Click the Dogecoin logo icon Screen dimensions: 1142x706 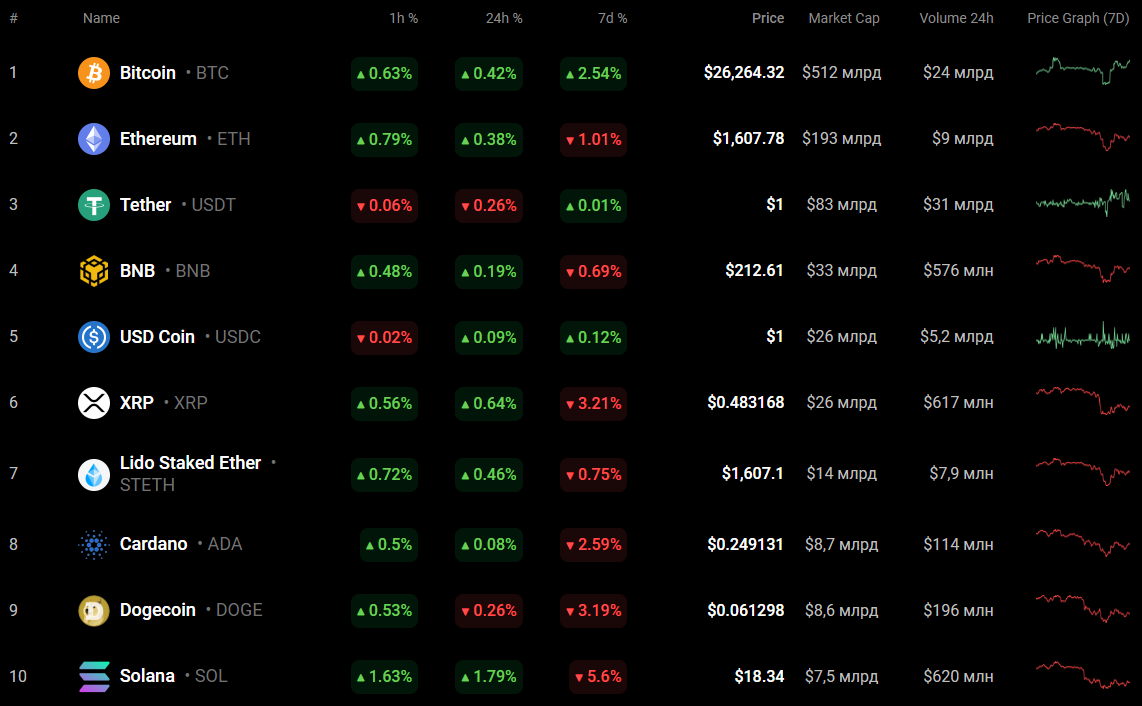pyautogui.click(x=94, y=610)
